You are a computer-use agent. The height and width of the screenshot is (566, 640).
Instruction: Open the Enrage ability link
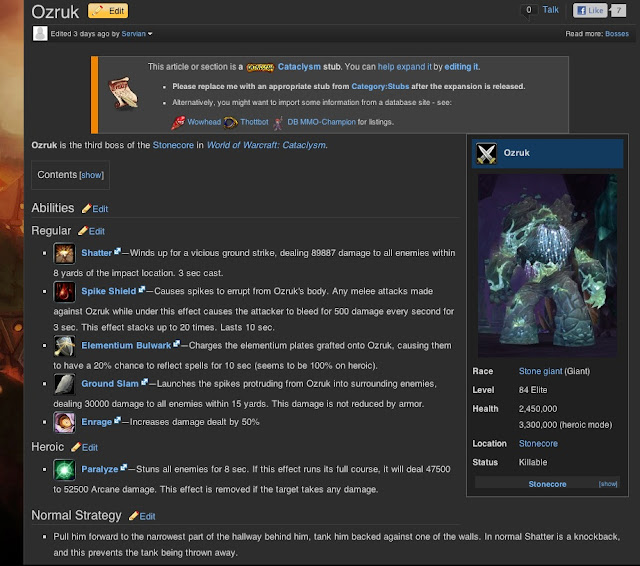tap(96, 422)
